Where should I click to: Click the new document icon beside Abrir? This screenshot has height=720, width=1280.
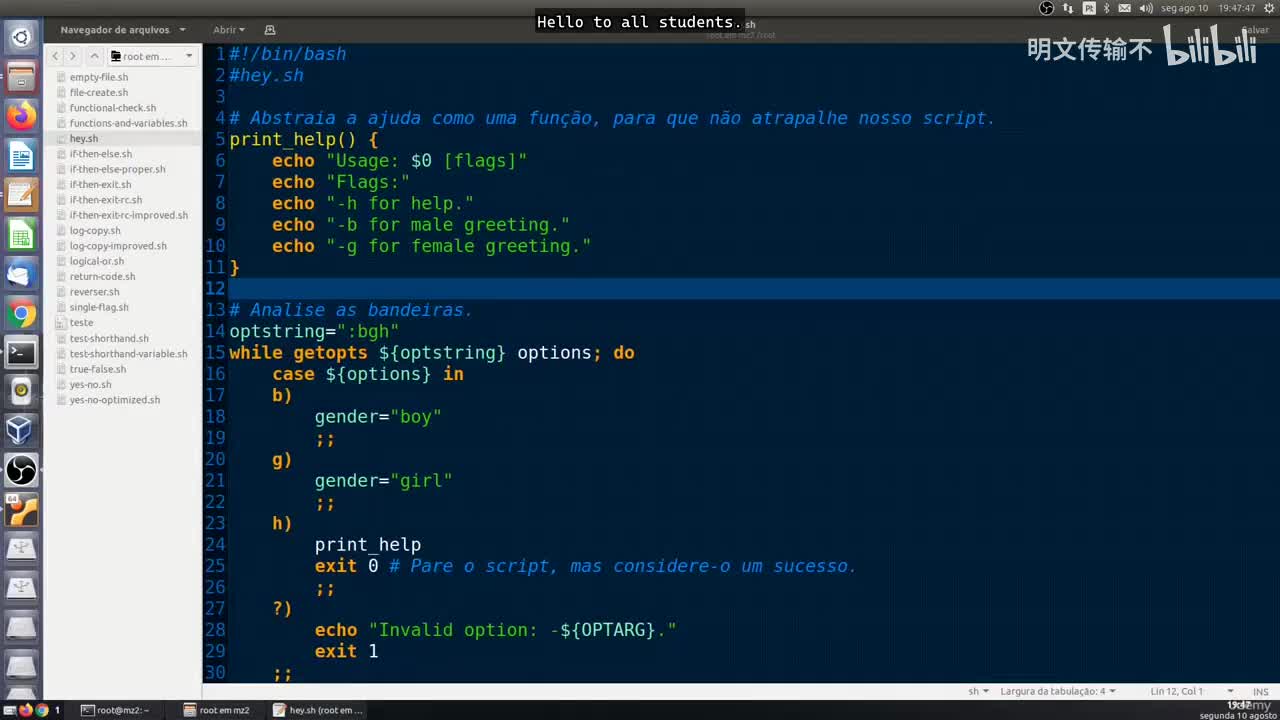point(270,30)
